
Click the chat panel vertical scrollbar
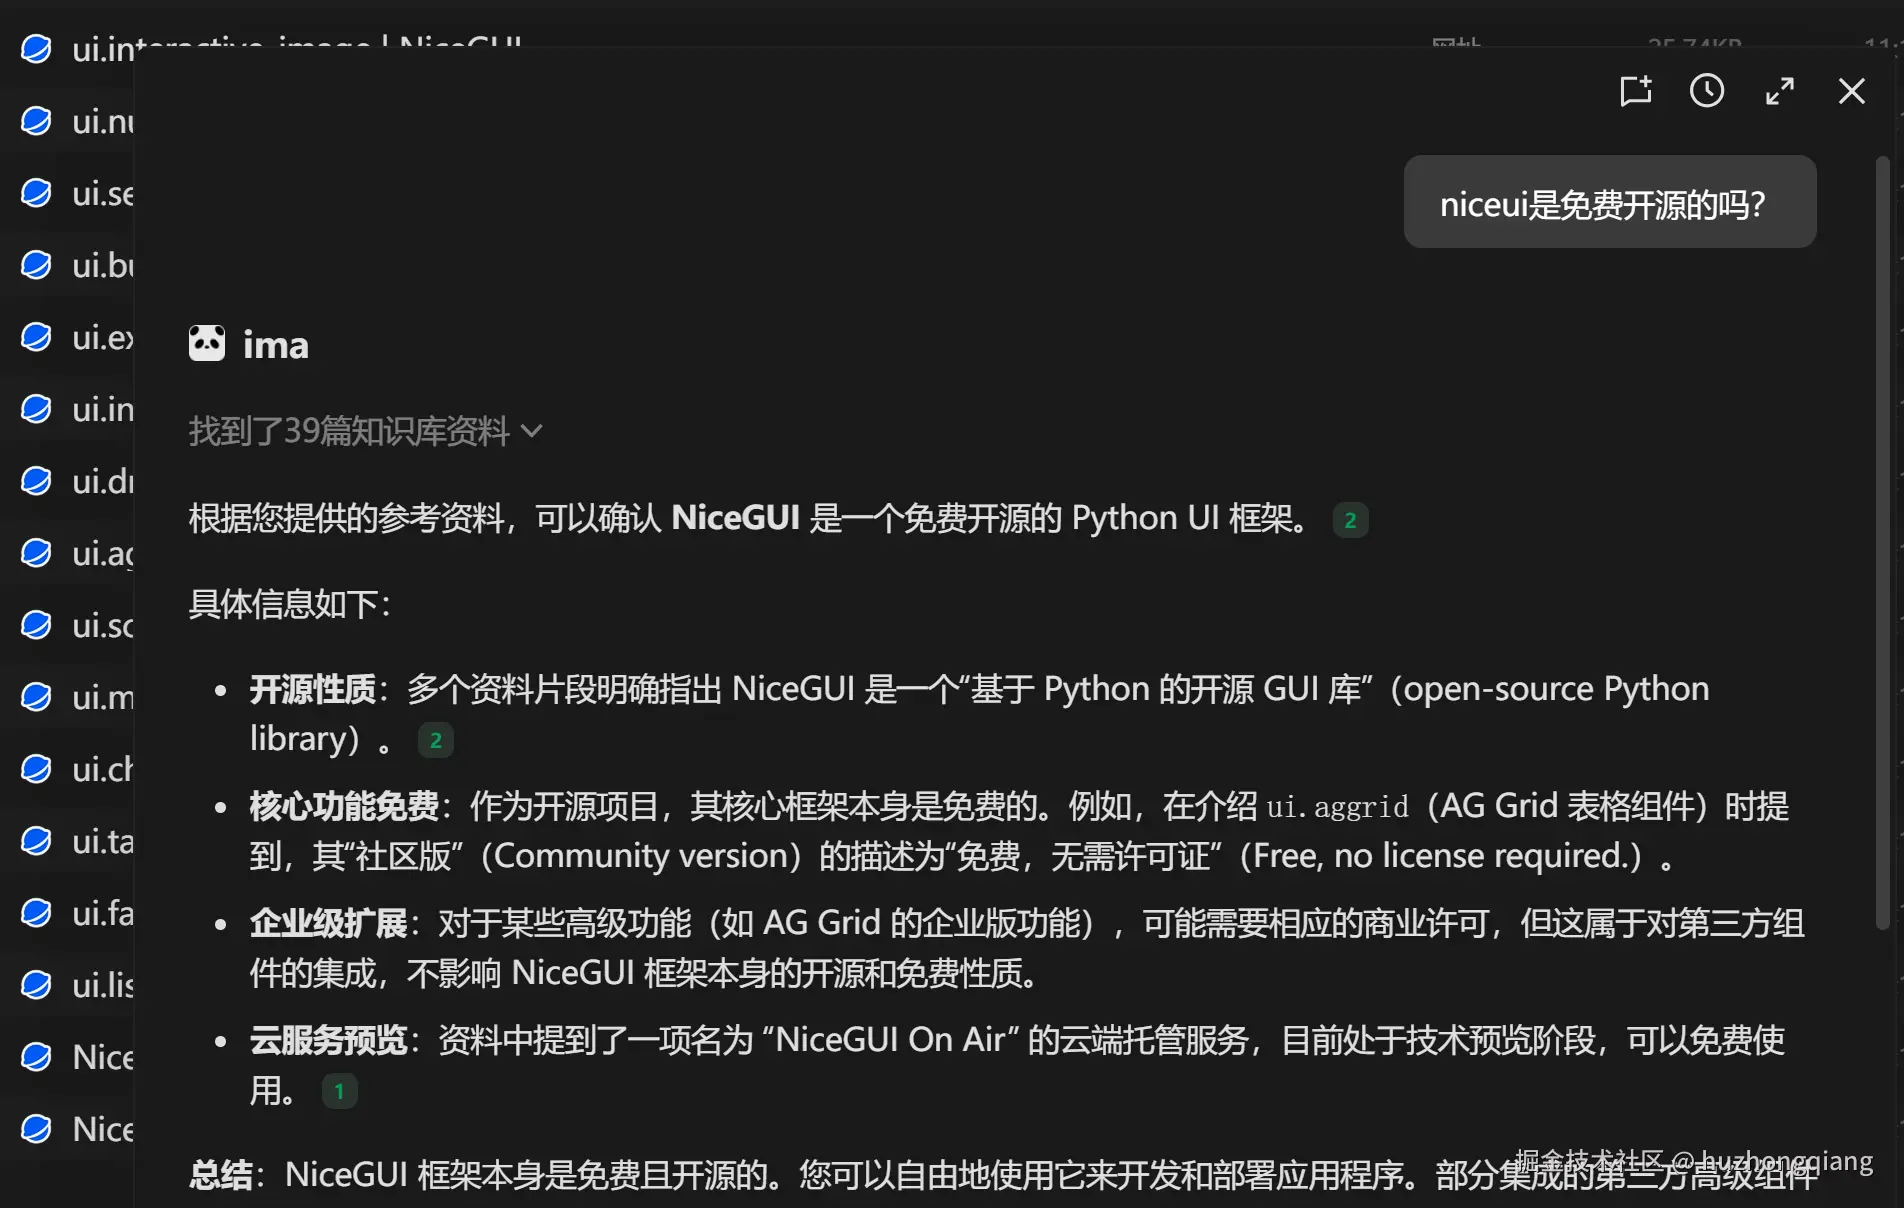[1882, 544]
